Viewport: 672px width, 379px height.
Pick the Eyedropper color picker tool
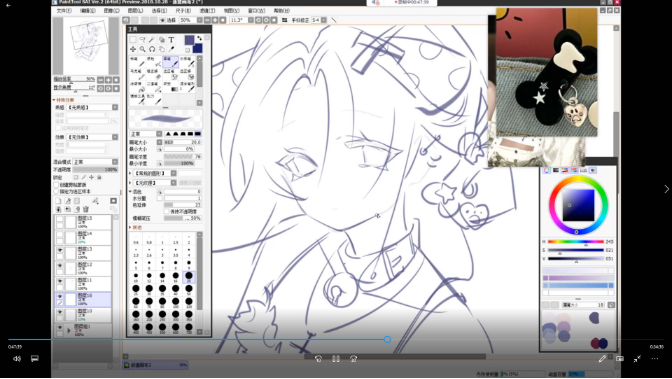pyautogui.click(x=171, y=49)
